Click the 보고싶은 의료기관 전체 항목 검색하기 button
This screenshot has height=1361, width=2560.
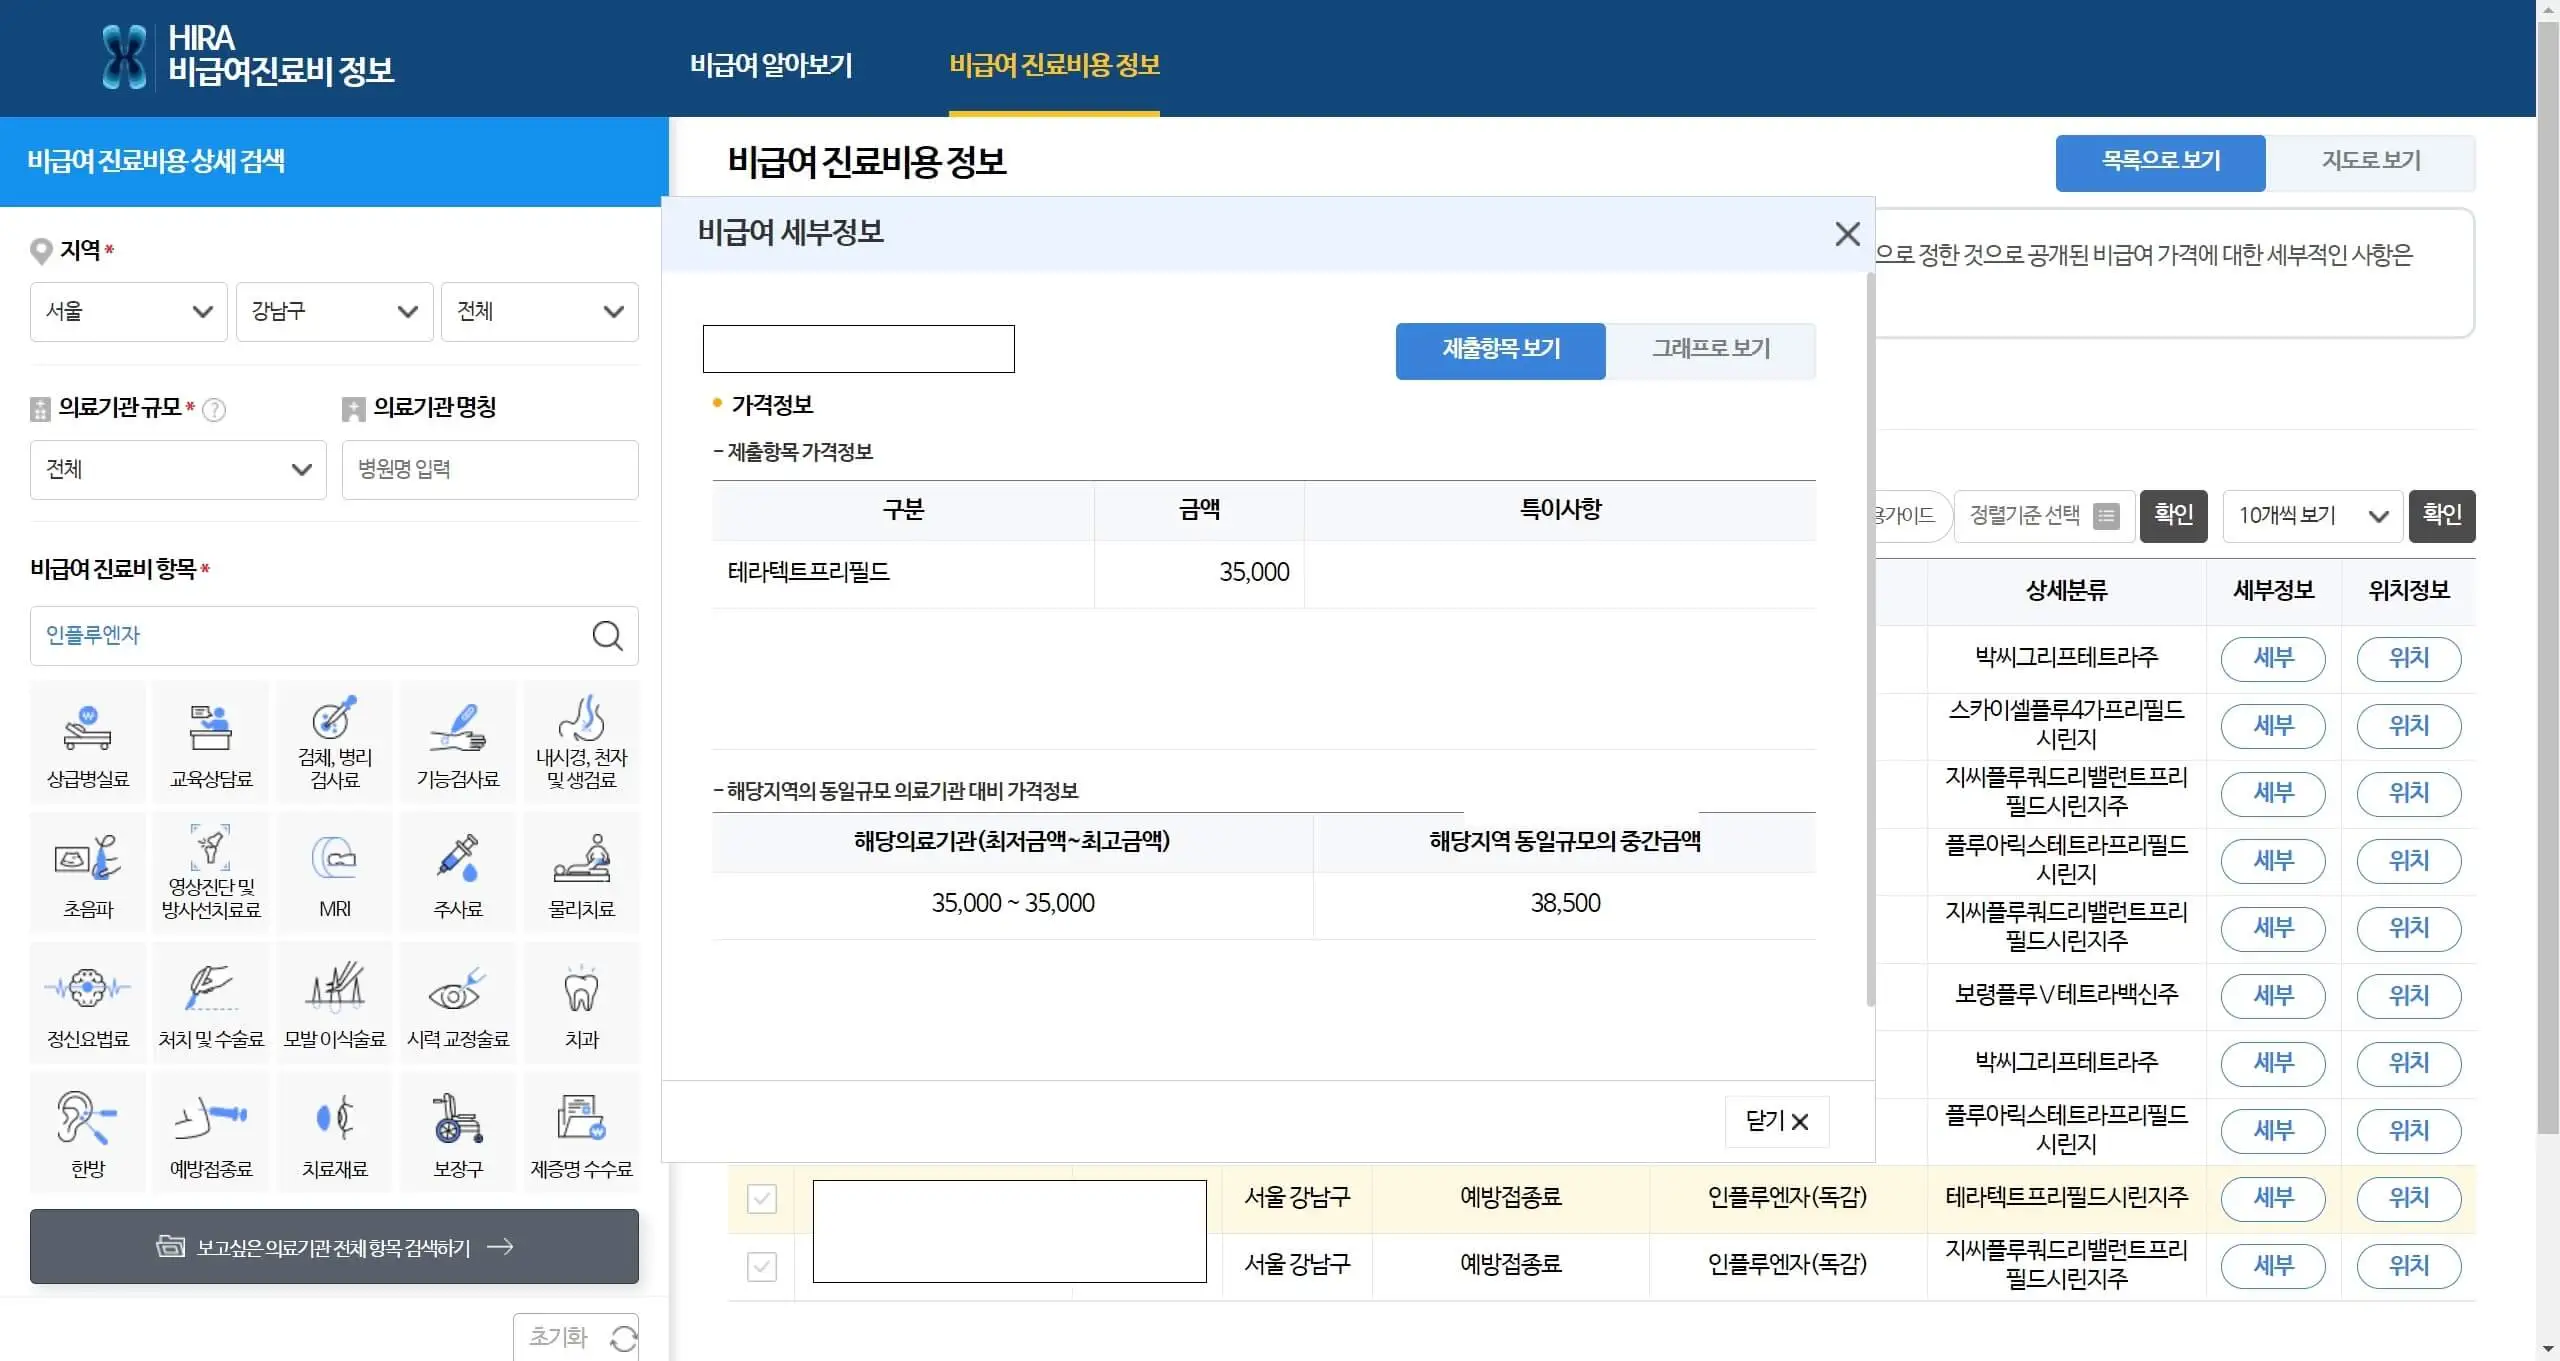[333, 1247]
